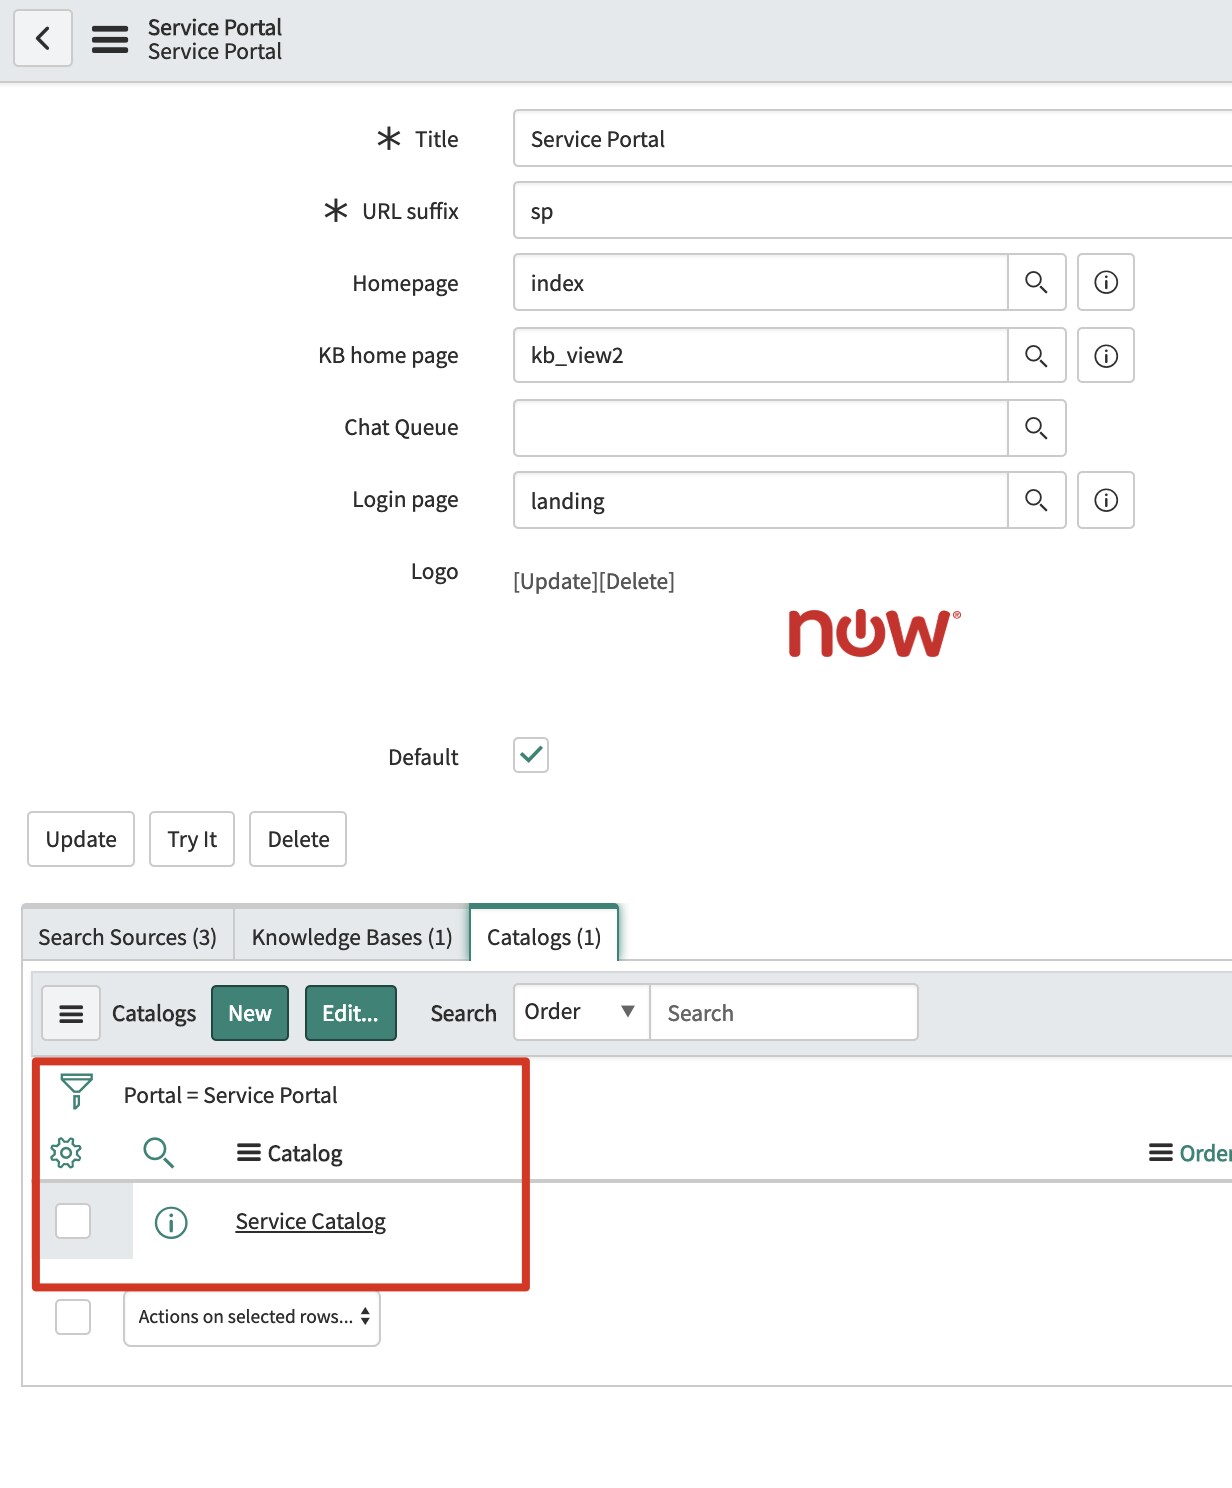
Task: Focus the list Search text box
Action: click(x=784, y=1012)
